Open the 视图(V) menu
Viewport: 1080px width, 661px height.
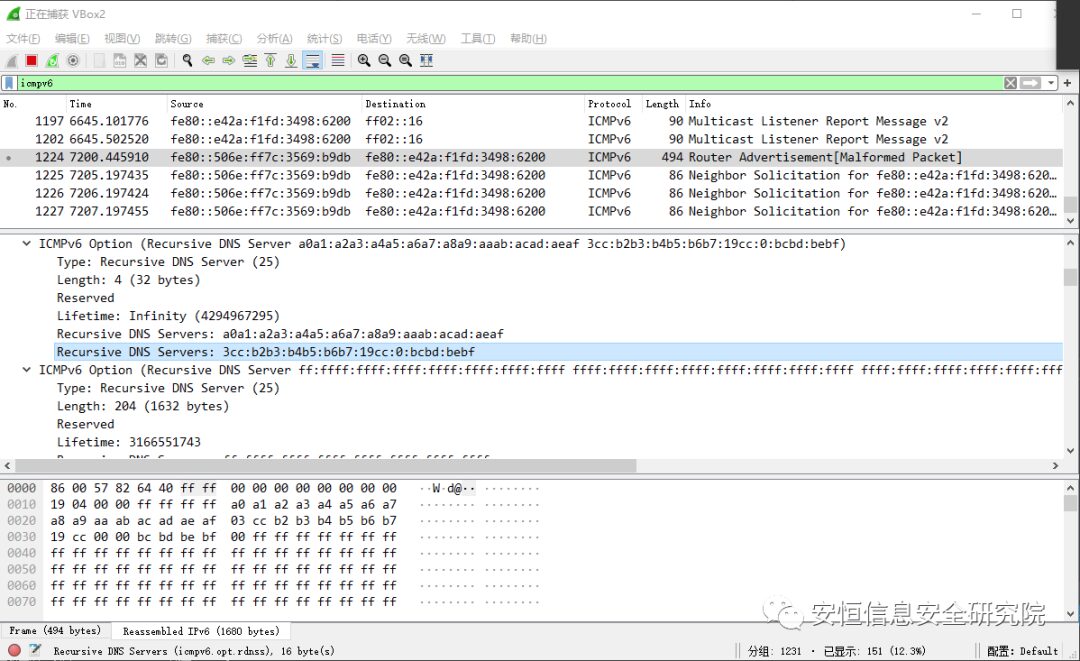[x=122, y=39]
